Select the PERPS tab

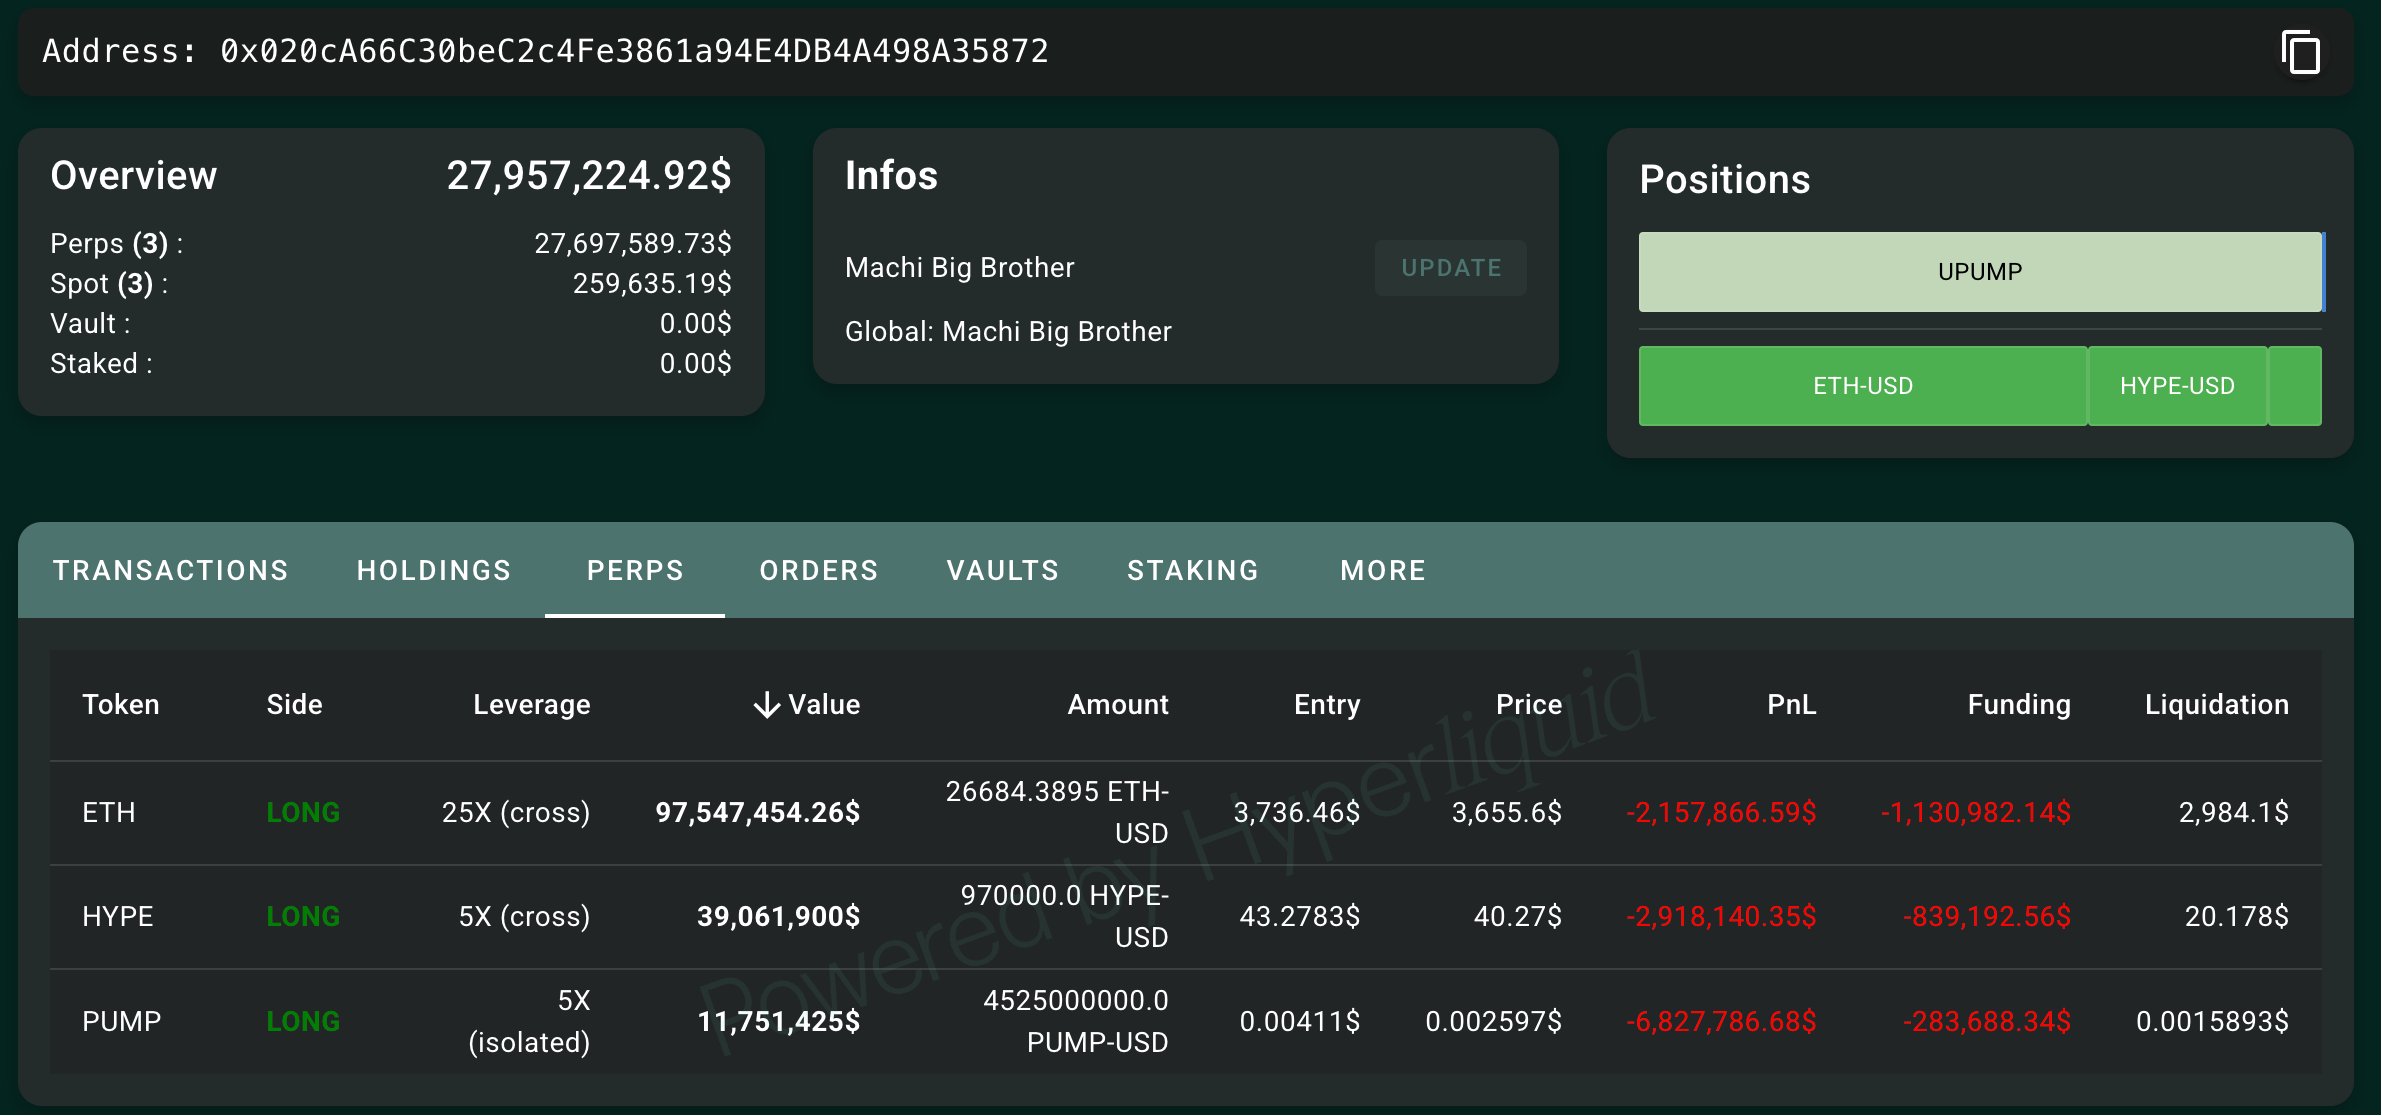point(635,570)
